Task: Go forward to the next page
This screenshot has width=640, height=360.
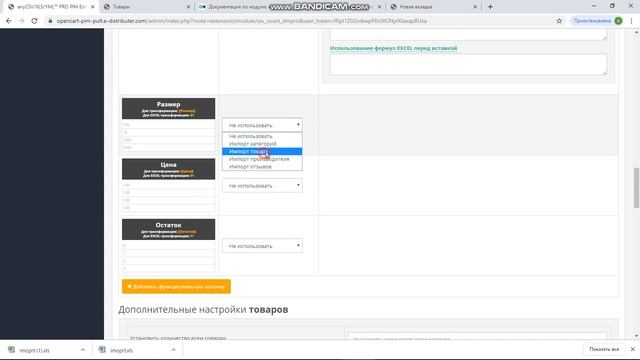Action: (x=21, y=21)
